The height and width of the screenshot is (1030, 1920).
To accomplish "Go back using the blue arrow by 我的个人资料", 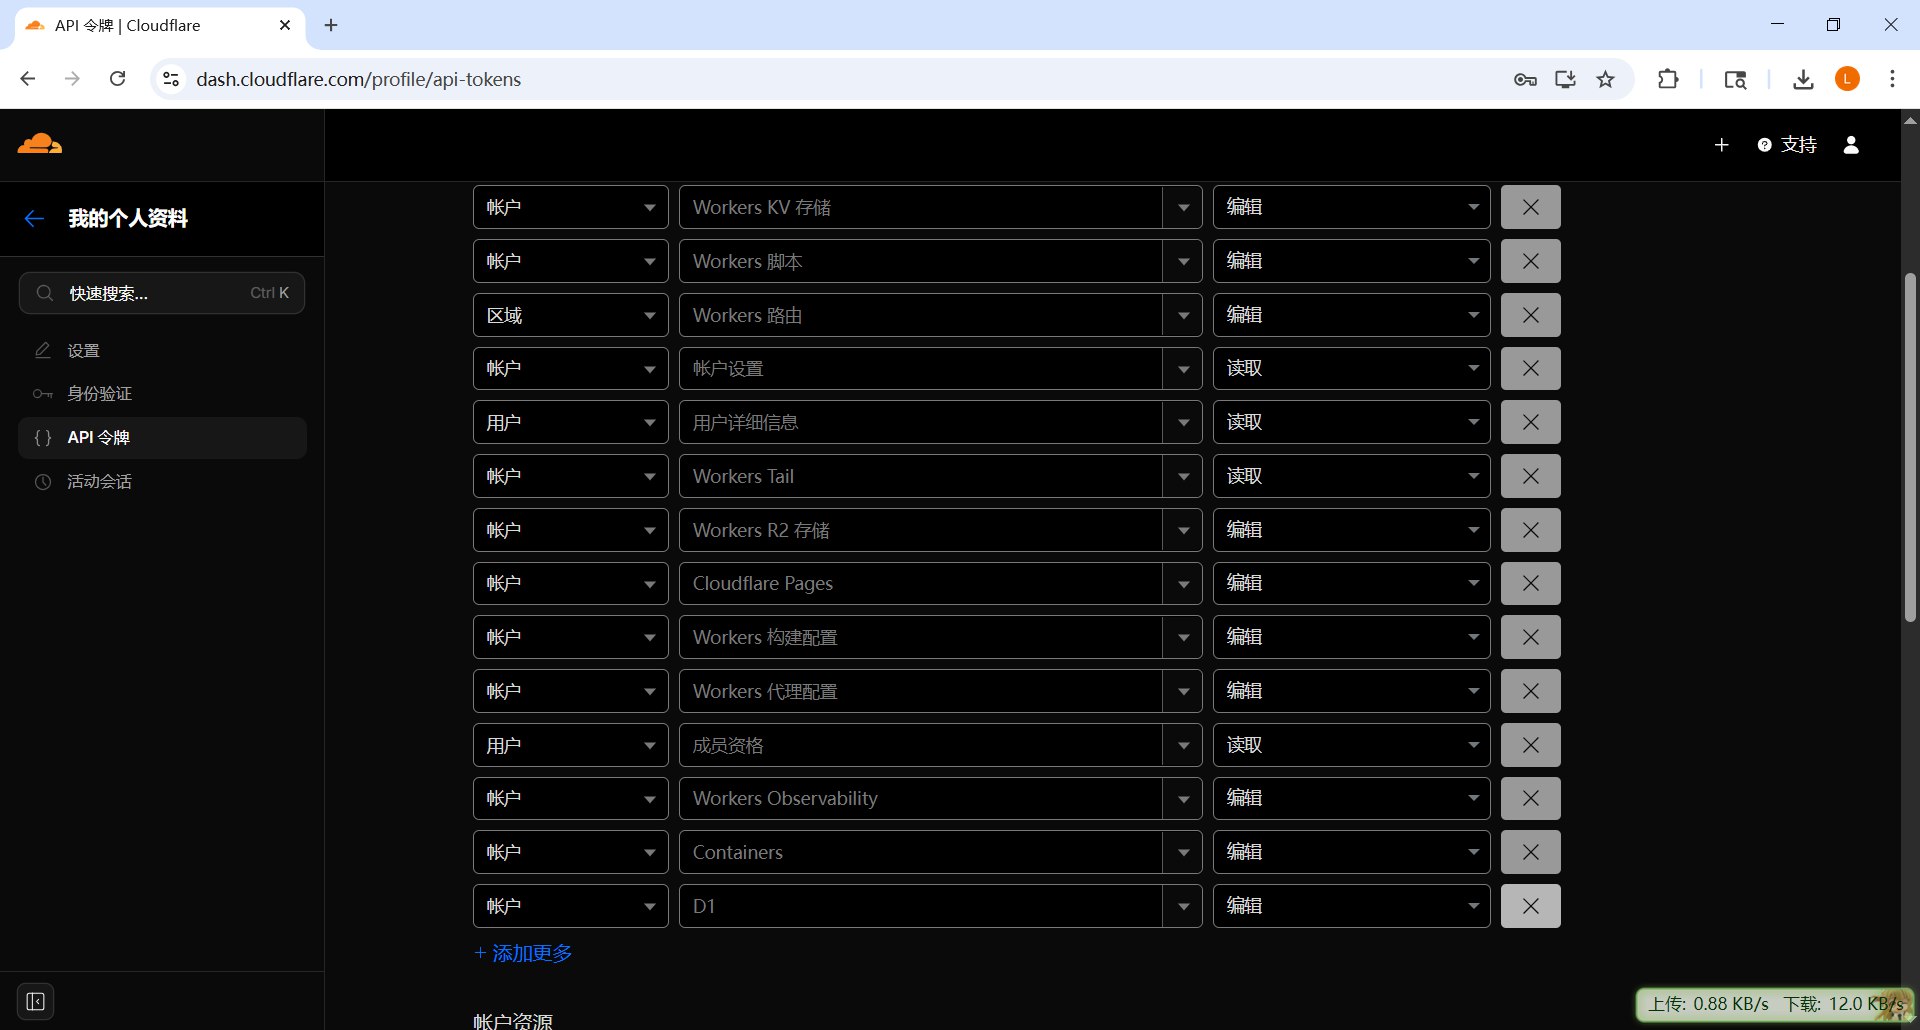I will [x=34, y=218].
